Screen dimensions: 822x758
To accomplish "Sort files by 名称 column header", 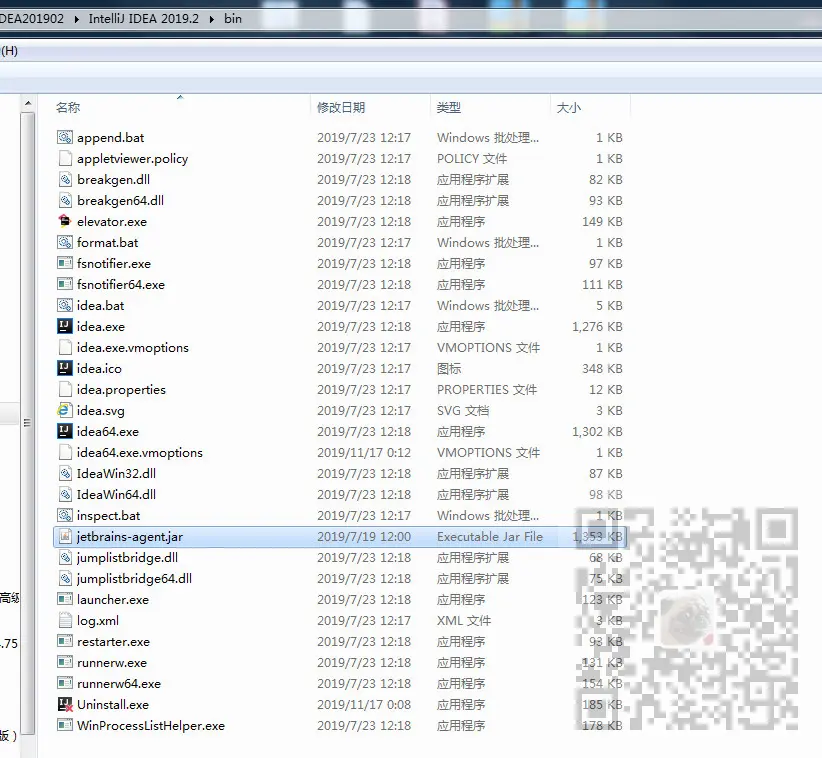I will pos(68,107).
